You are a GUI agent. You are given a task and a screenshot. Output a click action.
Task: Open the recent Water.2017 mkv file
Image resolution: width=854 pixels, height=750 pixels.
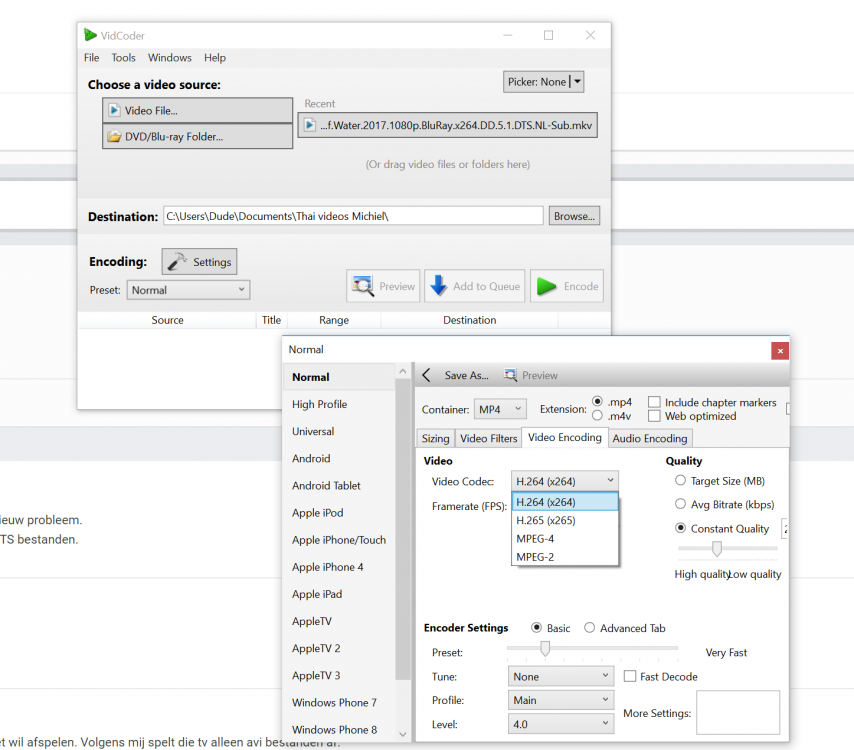point(448,125)
